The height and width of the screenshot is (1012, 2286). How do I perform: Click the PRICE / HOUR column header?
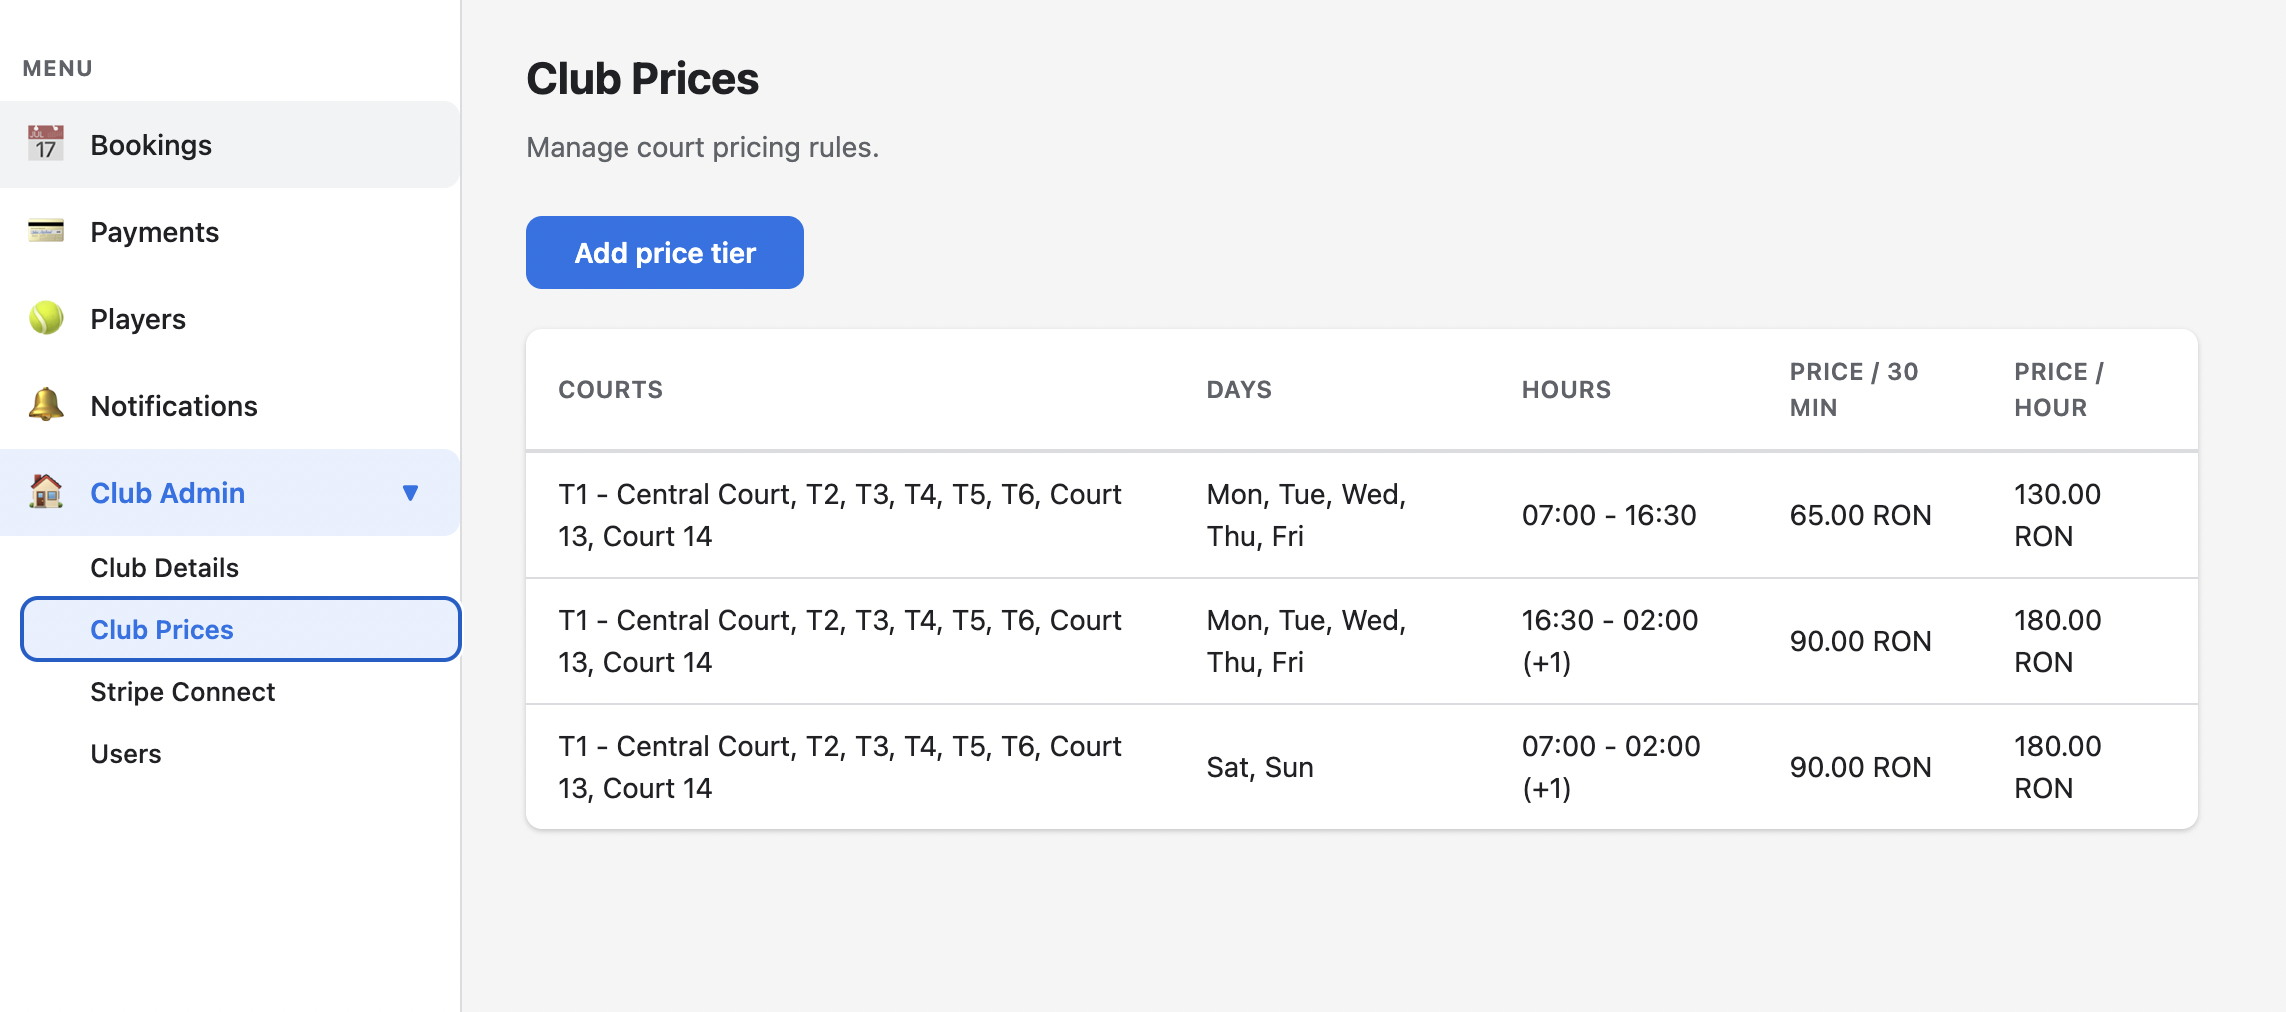[x=2057, y=389]
